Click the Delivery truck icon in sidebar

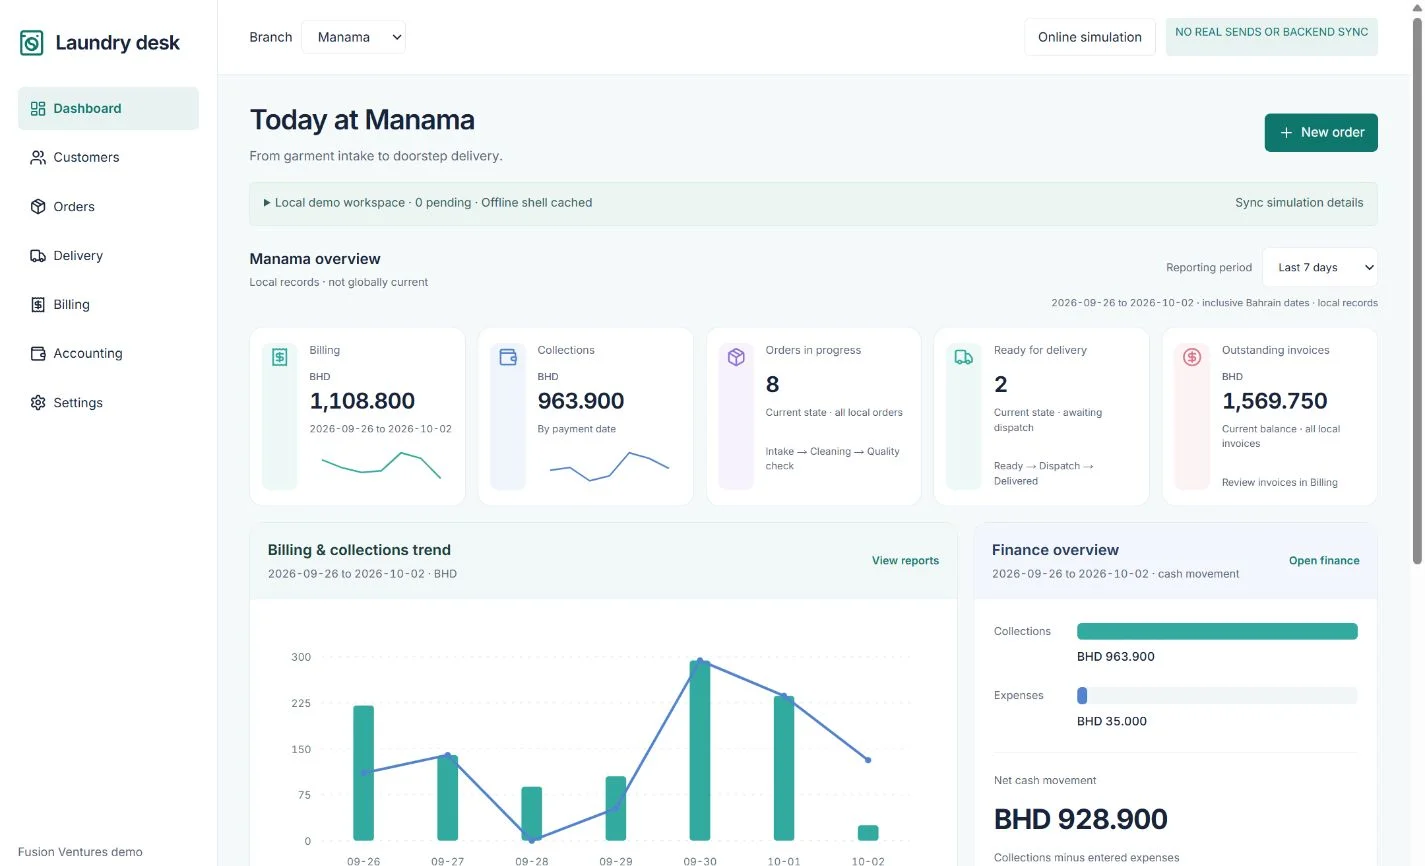click(x=38, y=255)
